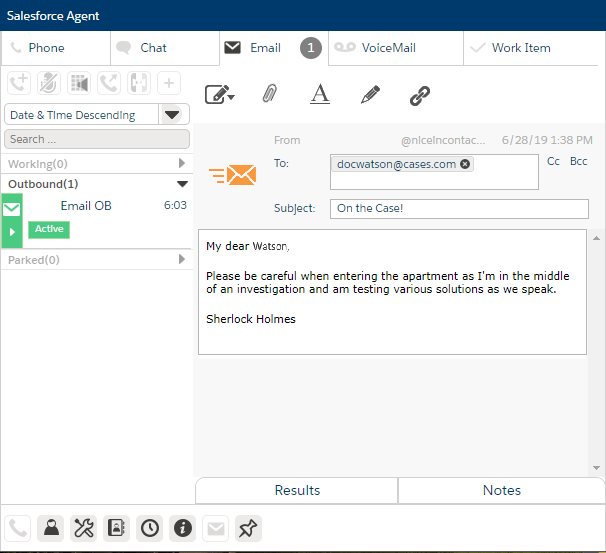Click the Bcc link
Viewport: 606px width, 553px height.
click(579, 161)
